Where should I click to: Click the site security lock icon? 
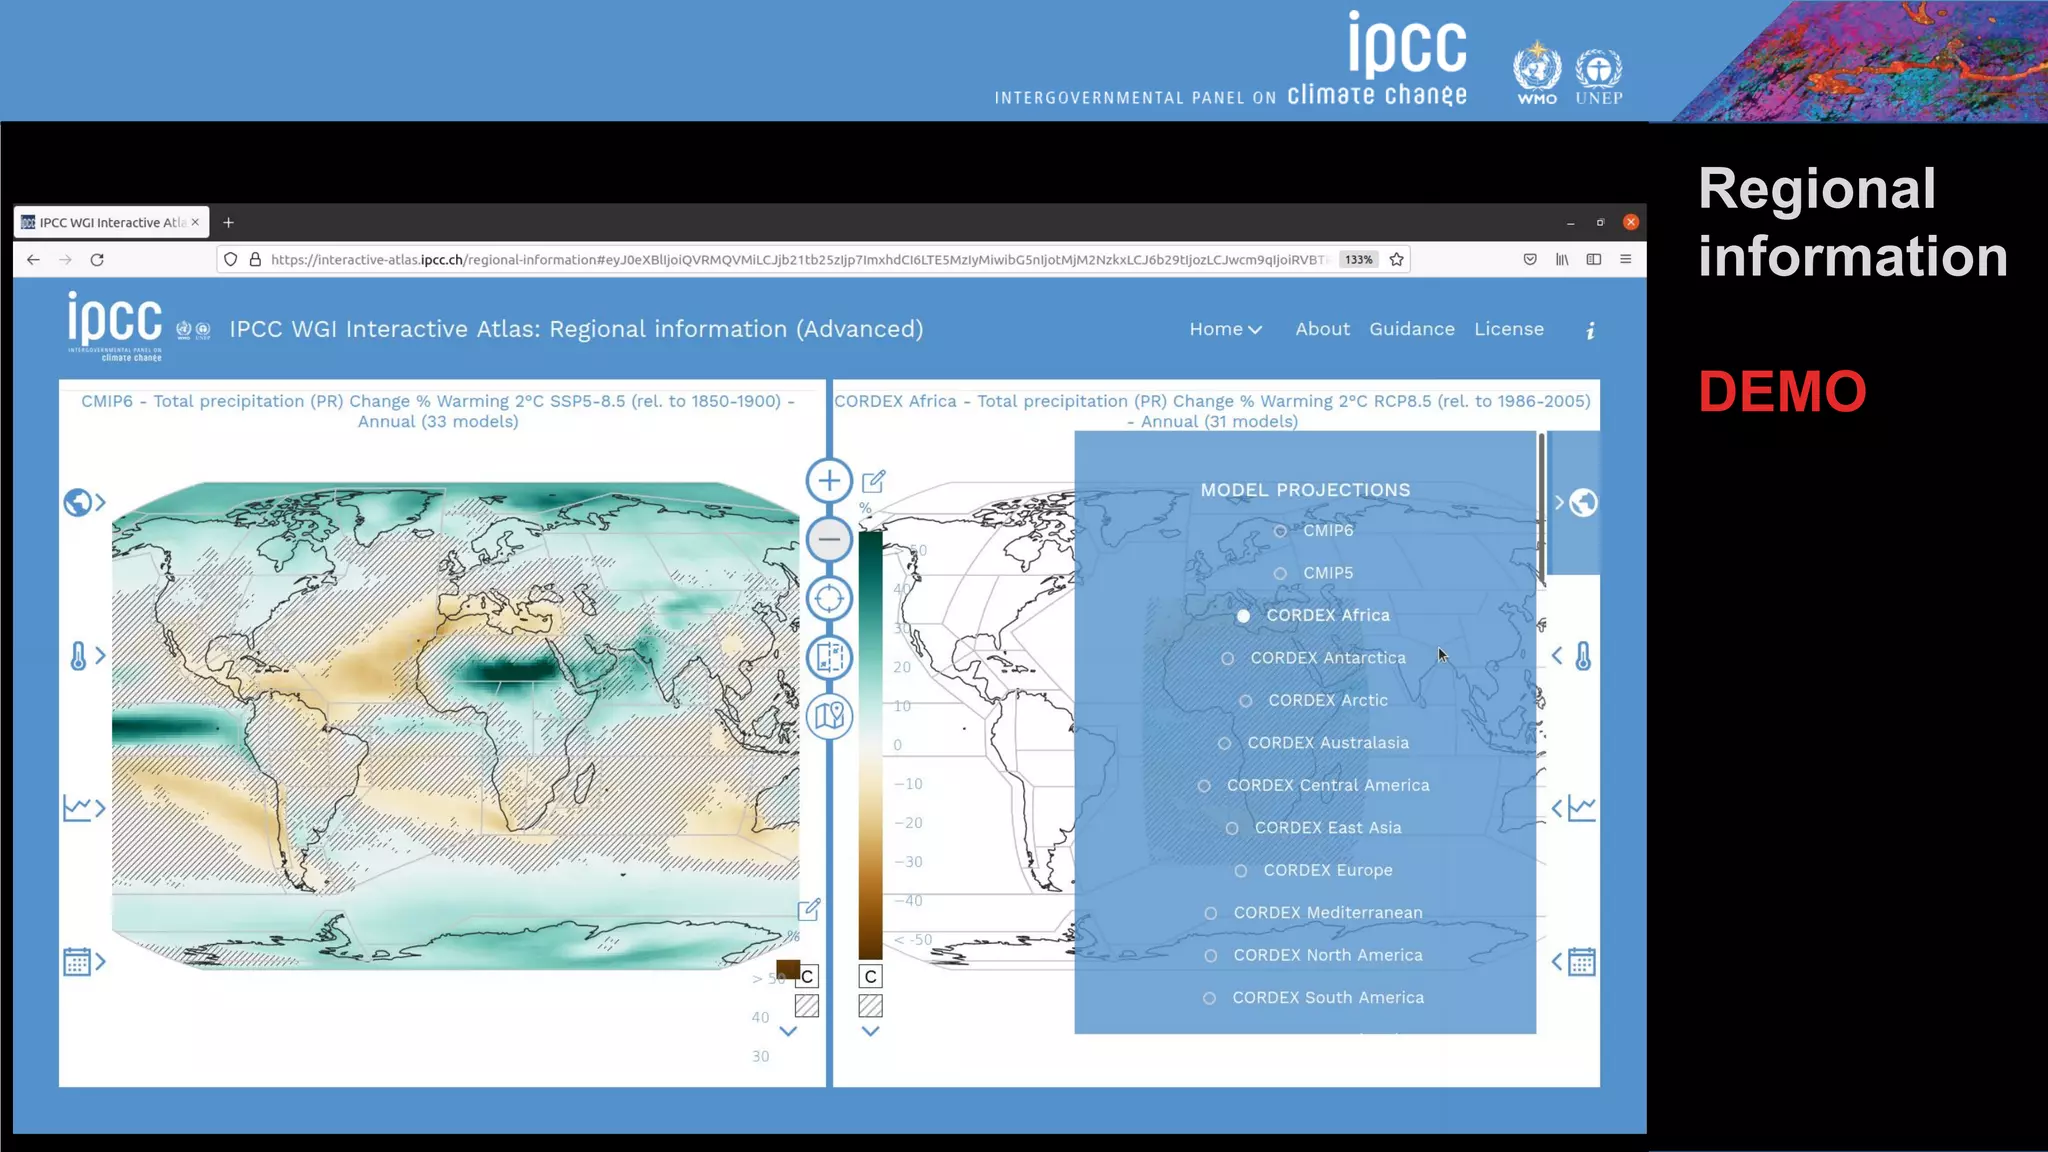pos(255,260)
